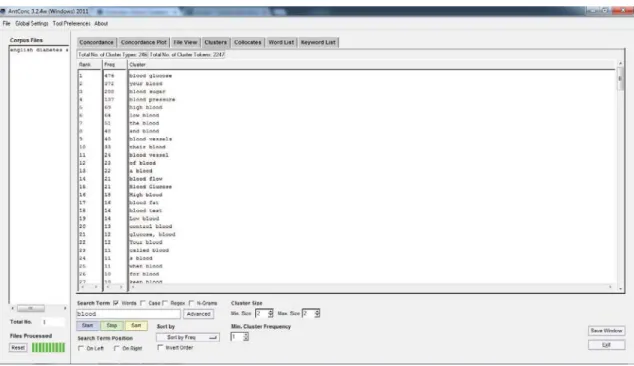634x366 pixels.
Task: Check the On Right search position
Action: (117, 348)
